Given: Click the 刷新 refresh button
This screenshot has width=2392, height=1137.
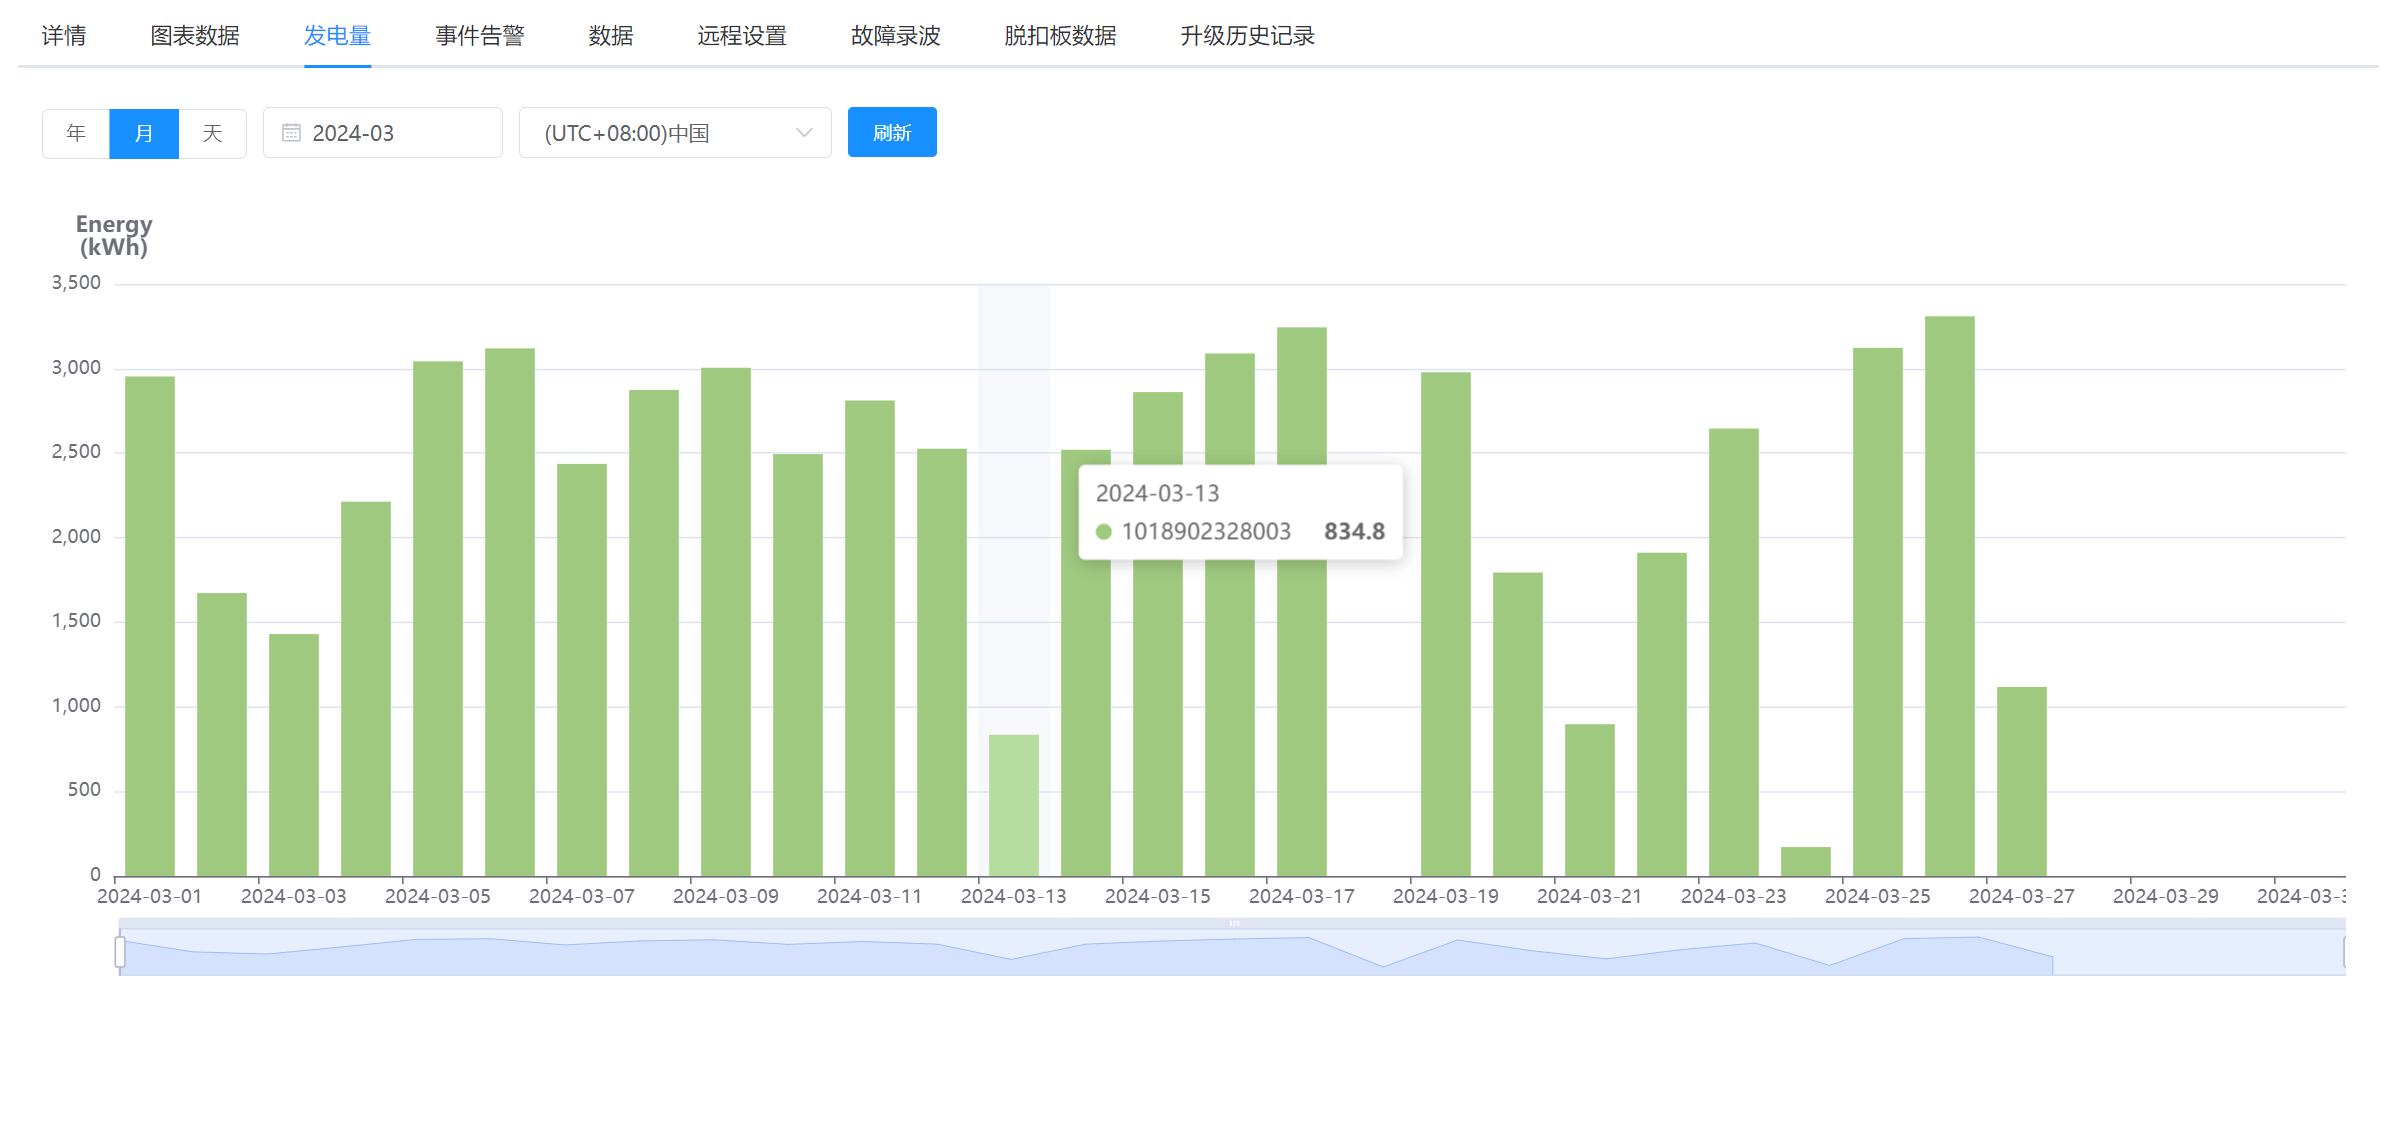Looking at the screenshot, I should tap(892, 132).
